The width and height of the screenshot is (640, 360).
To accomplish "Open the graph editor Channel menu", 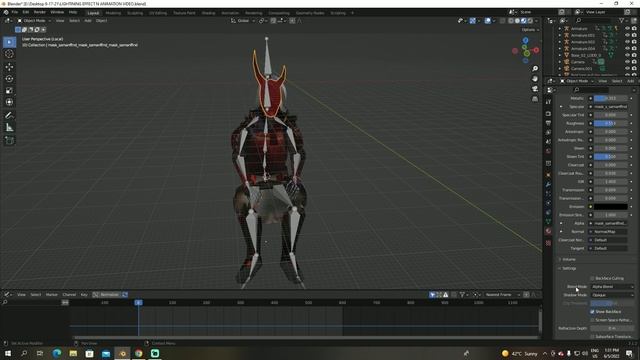I will [x=69, y=294].
